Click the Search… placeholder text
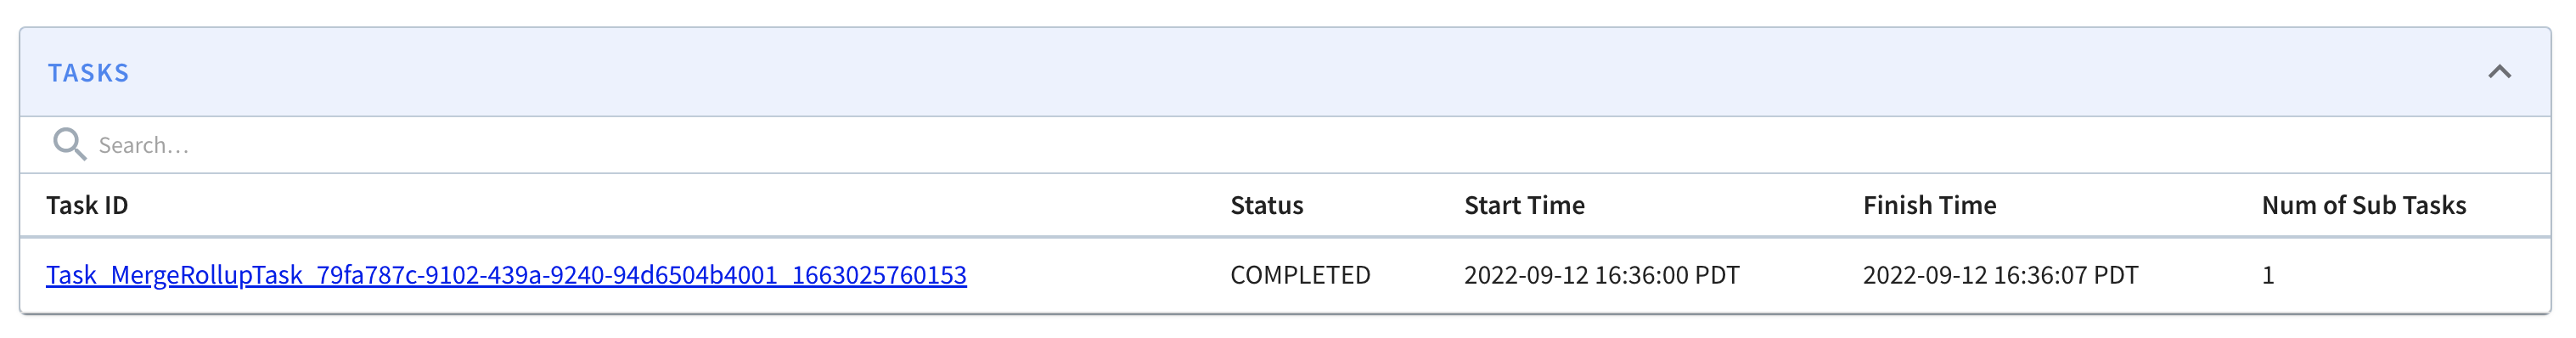Image resolution: width=2576 pixels, height=338 pixels. 143,146
